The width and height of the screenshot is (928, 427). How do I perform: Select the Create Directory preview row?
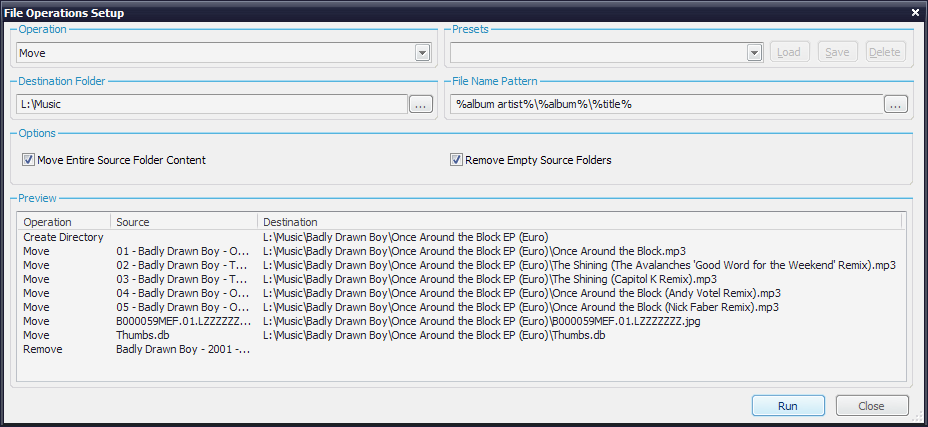click(x=63, y=237)
